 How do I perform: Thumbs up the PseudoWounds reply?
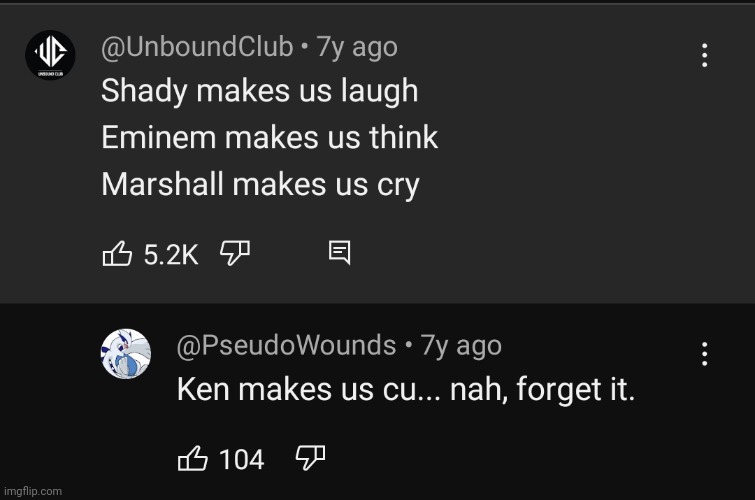[x=192, y=459]
